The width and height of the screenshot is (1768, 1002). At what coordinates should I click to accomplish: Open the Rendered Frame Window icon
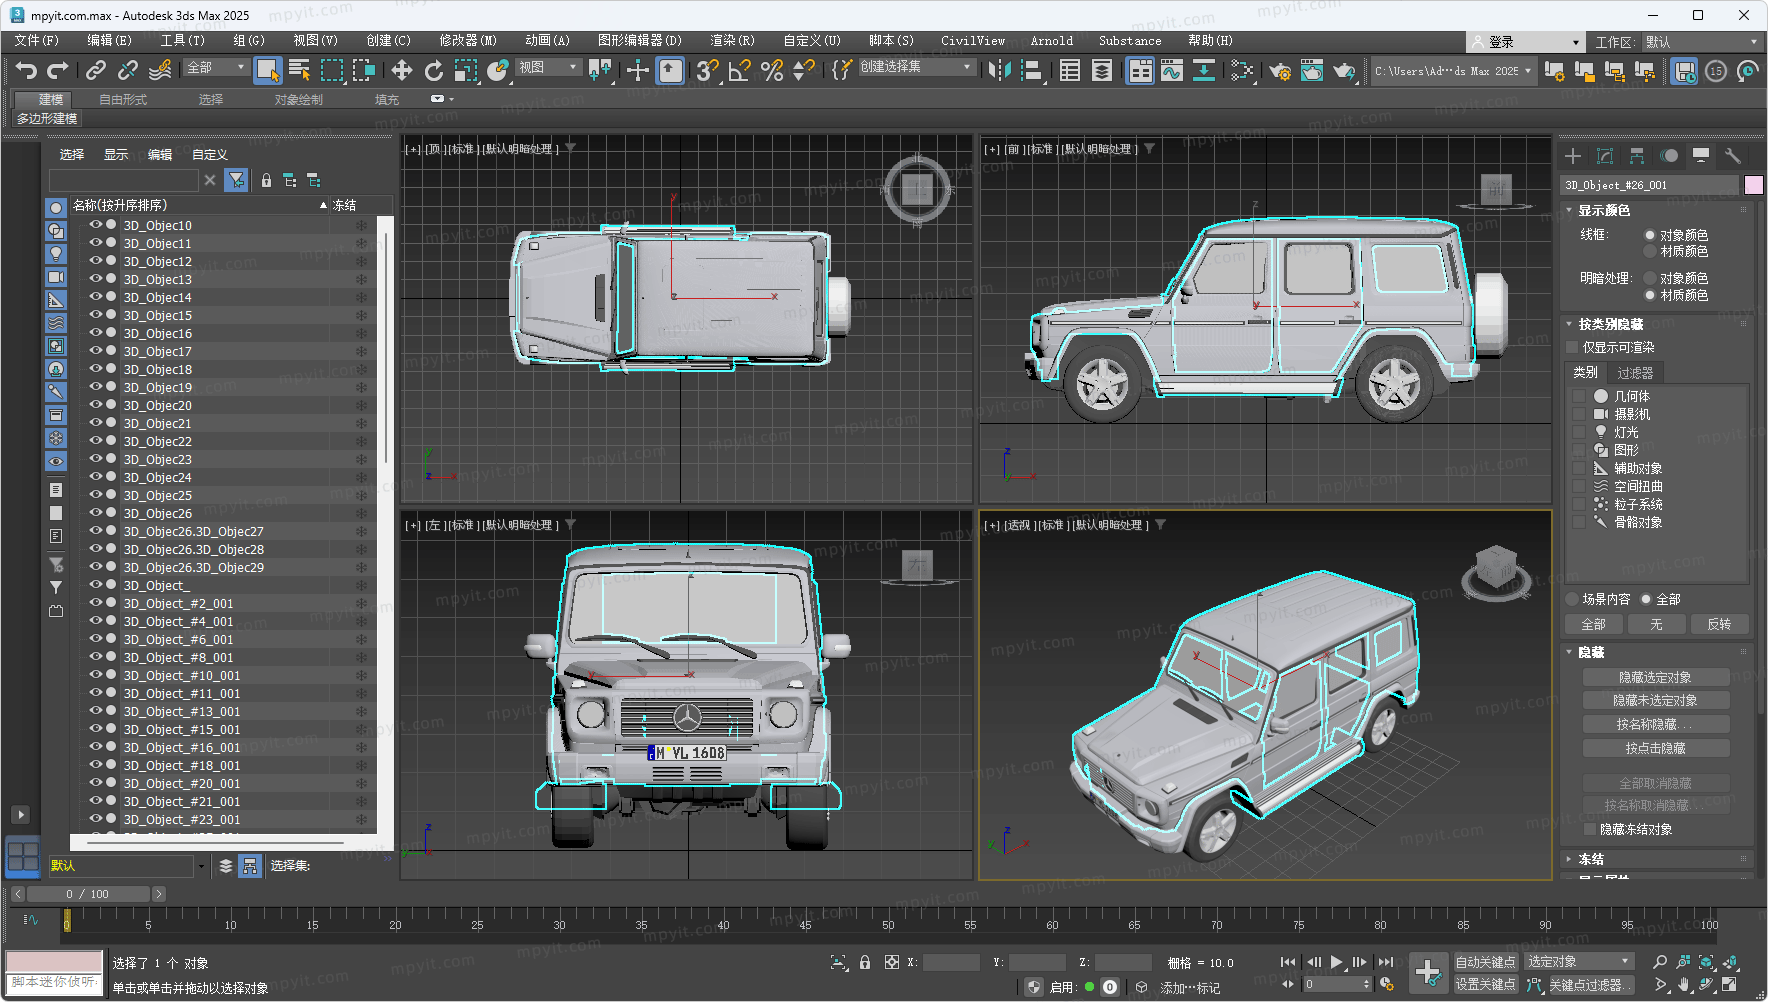point(1312,70)
